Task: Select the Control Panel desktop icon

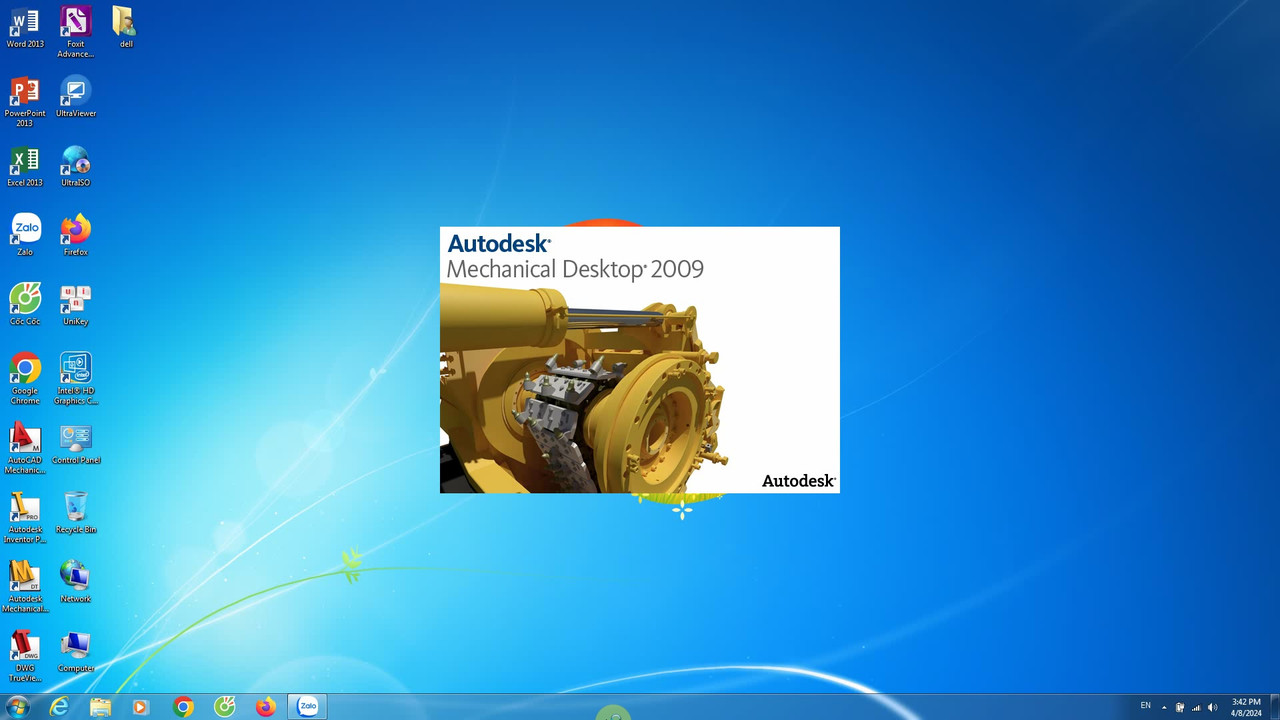Action: click(x=75, y=444)
